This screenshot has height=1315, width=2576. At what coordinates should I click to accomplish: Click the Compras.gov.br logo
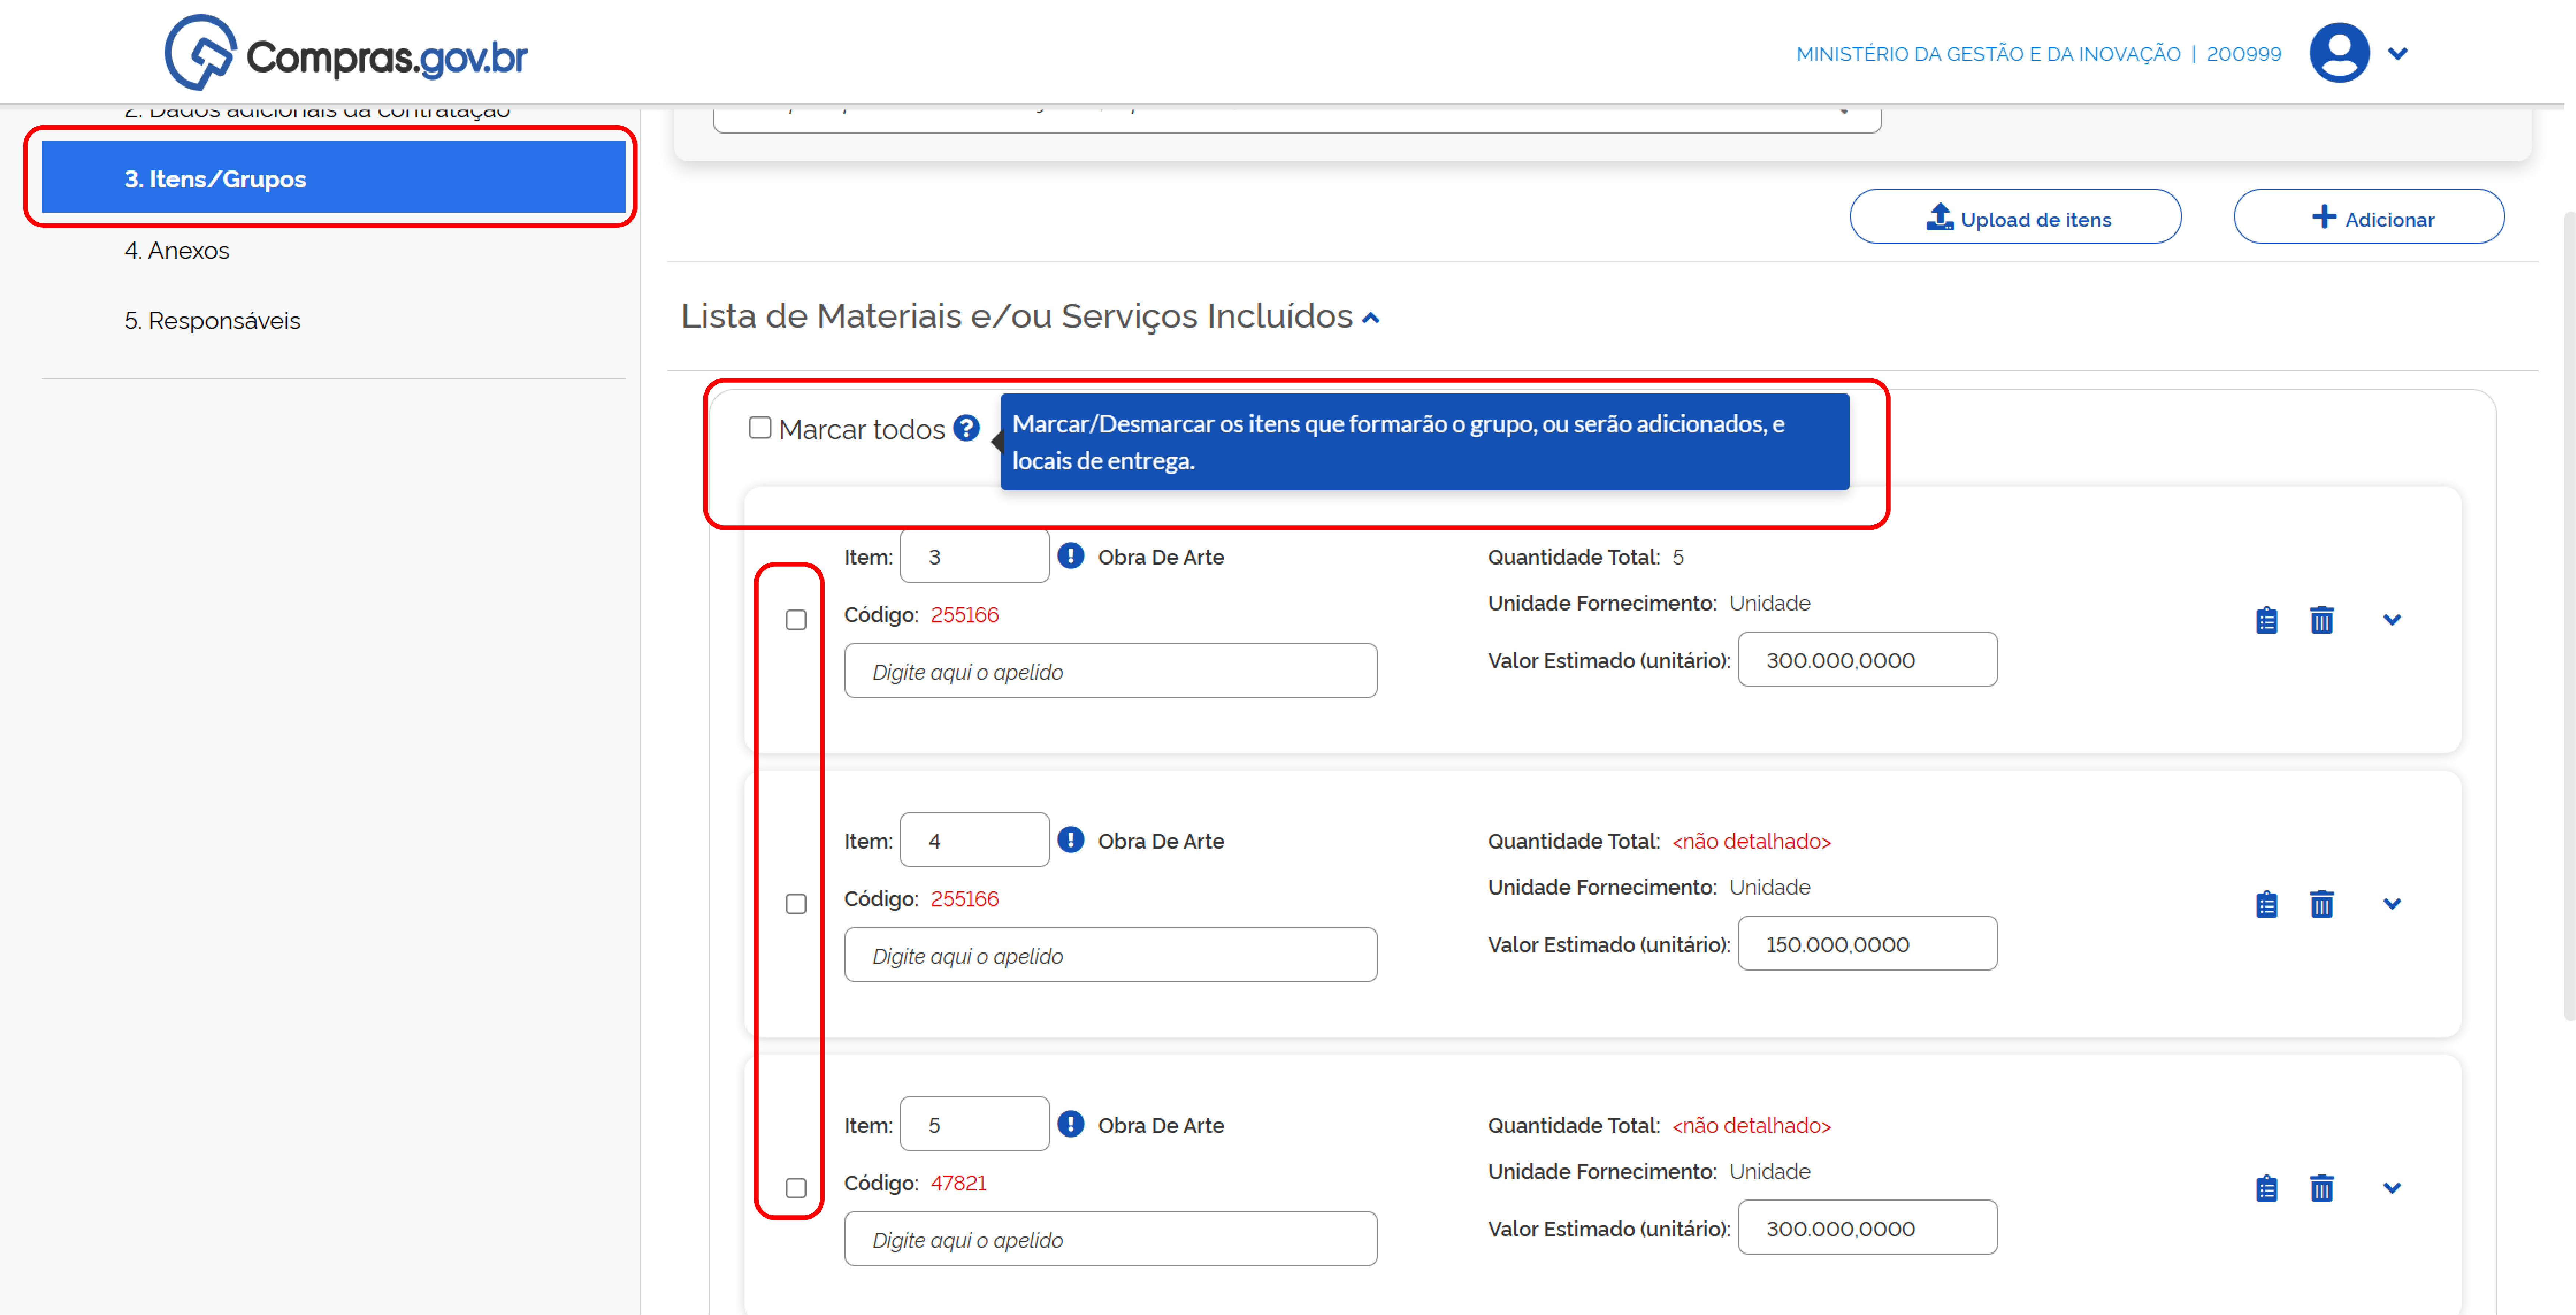(346, 53)
